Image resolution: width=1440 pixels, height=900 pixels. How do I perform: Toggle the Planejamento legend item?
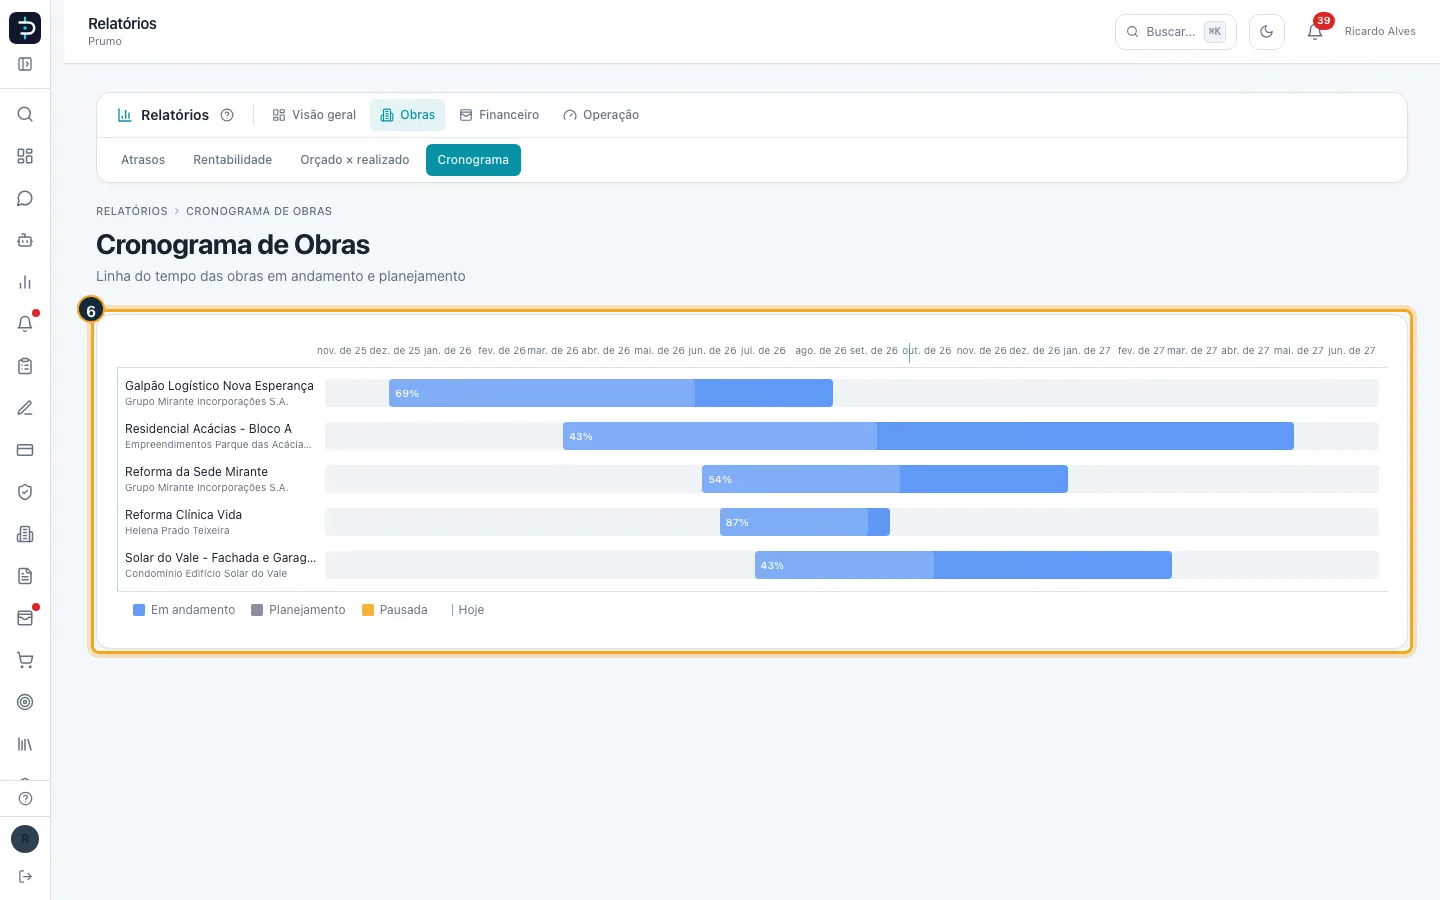click(x=298, y=610)
